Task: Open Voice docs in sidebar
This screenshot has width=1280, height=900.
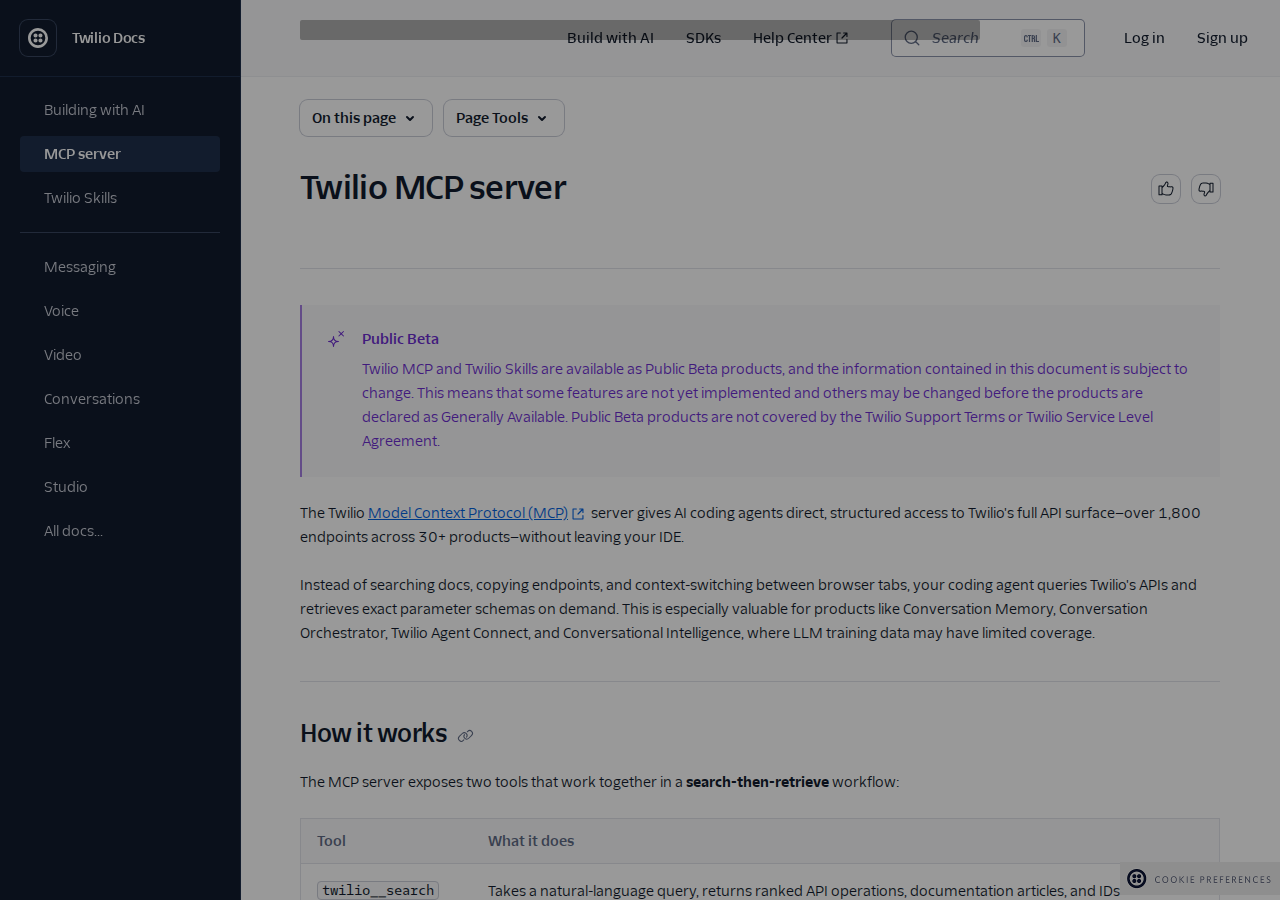Action: 120,311
